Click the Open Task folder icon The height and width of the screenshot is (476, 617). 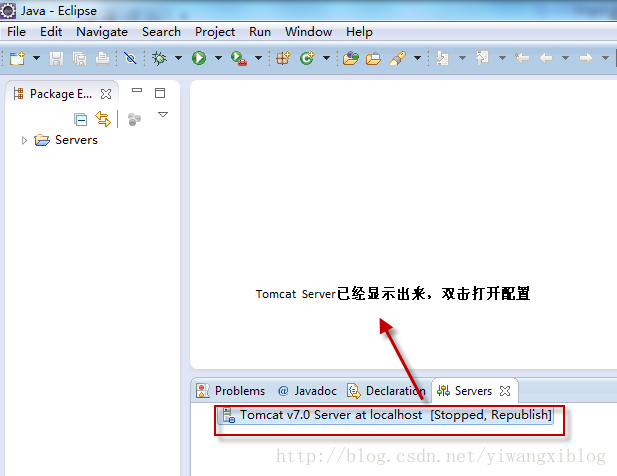[373, 58]
